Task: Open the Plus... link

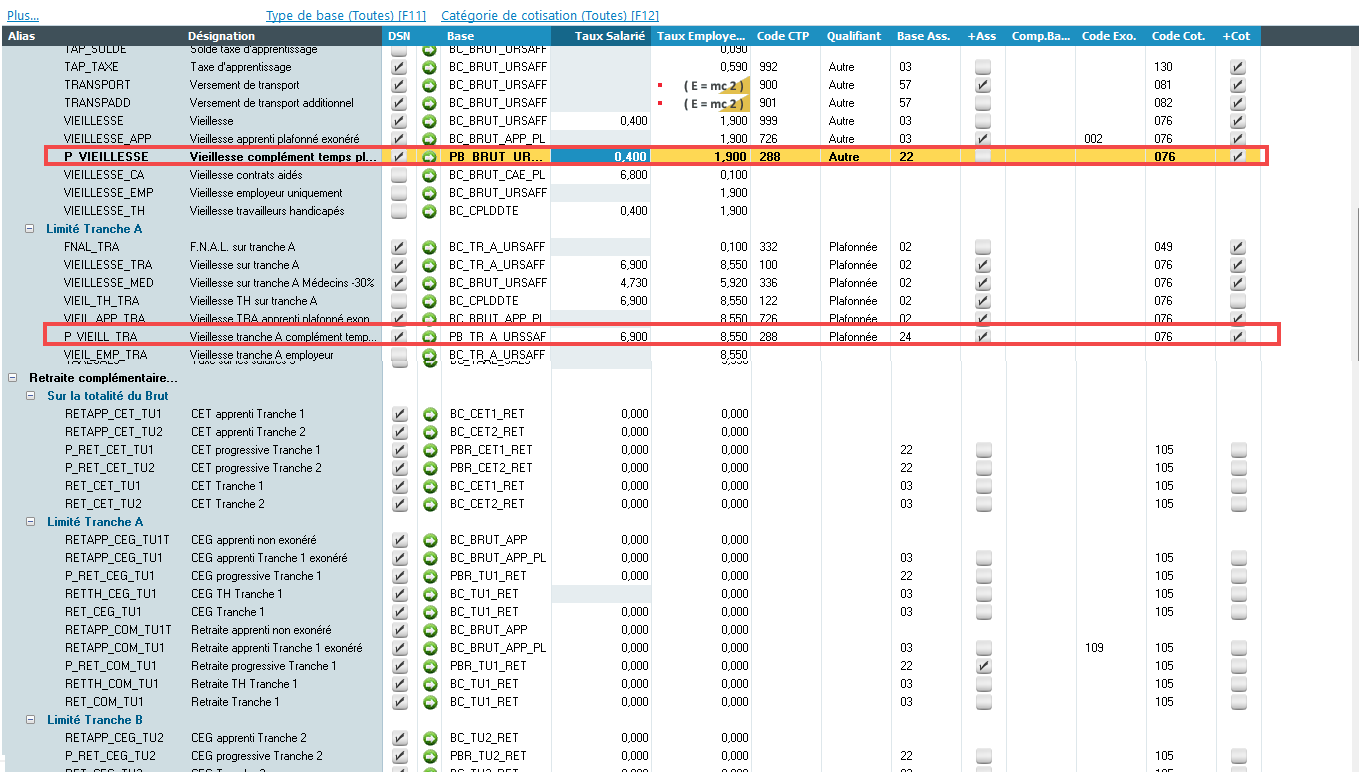Action: pos(23,15)
